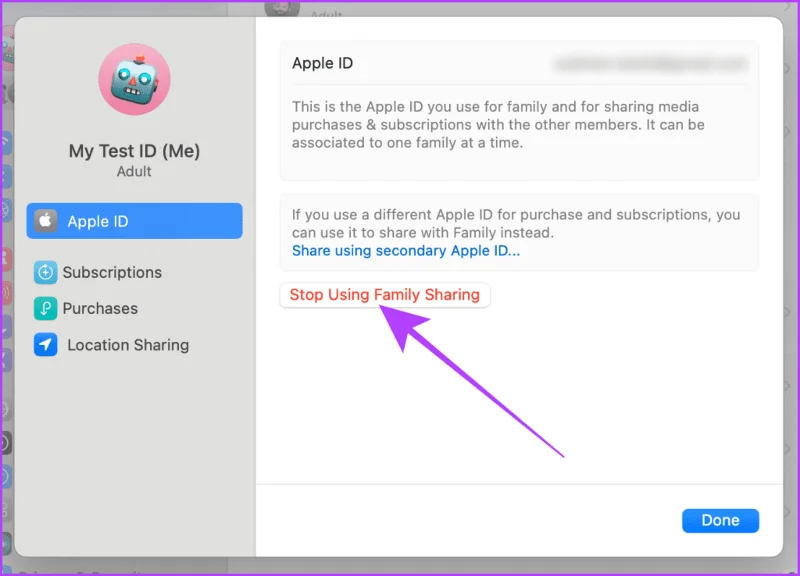Click the blue Location Sharing arrow icon
The height and width of the screenshot is (576, 800).
point(45,345)
